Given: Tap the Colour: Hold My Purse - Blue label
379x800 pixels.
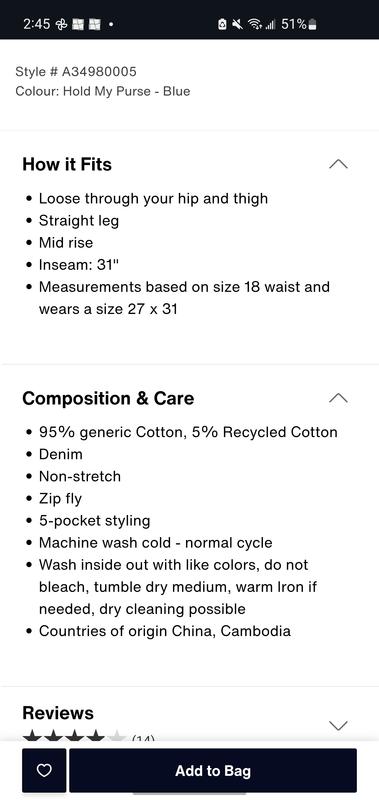Looking at the screenshot, I should [x=103, y=91].
